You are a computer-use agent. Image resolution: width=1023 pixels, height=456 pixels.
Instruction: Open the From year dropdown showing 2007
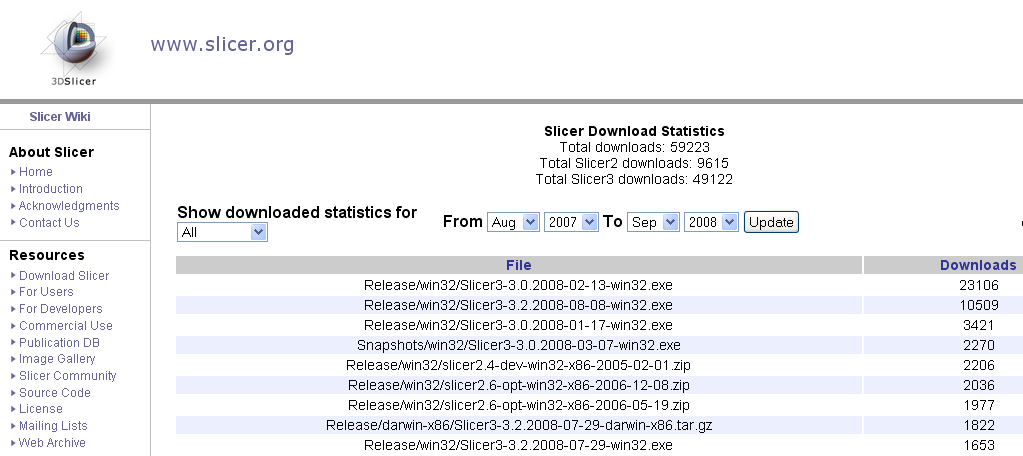pyautogui.click(x=571, y=222)
